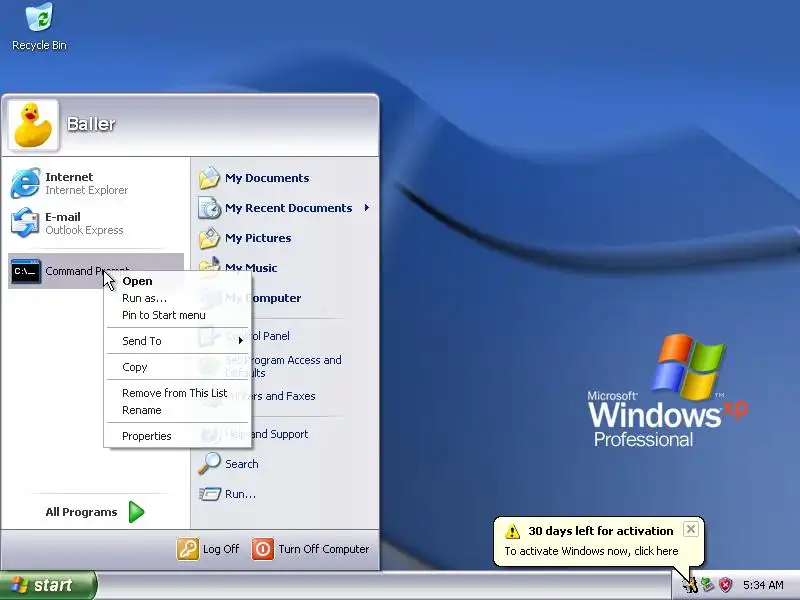800x600 pixels.
Task: Expand My Recent Documents submenu arrow
Action: (367, 208)
